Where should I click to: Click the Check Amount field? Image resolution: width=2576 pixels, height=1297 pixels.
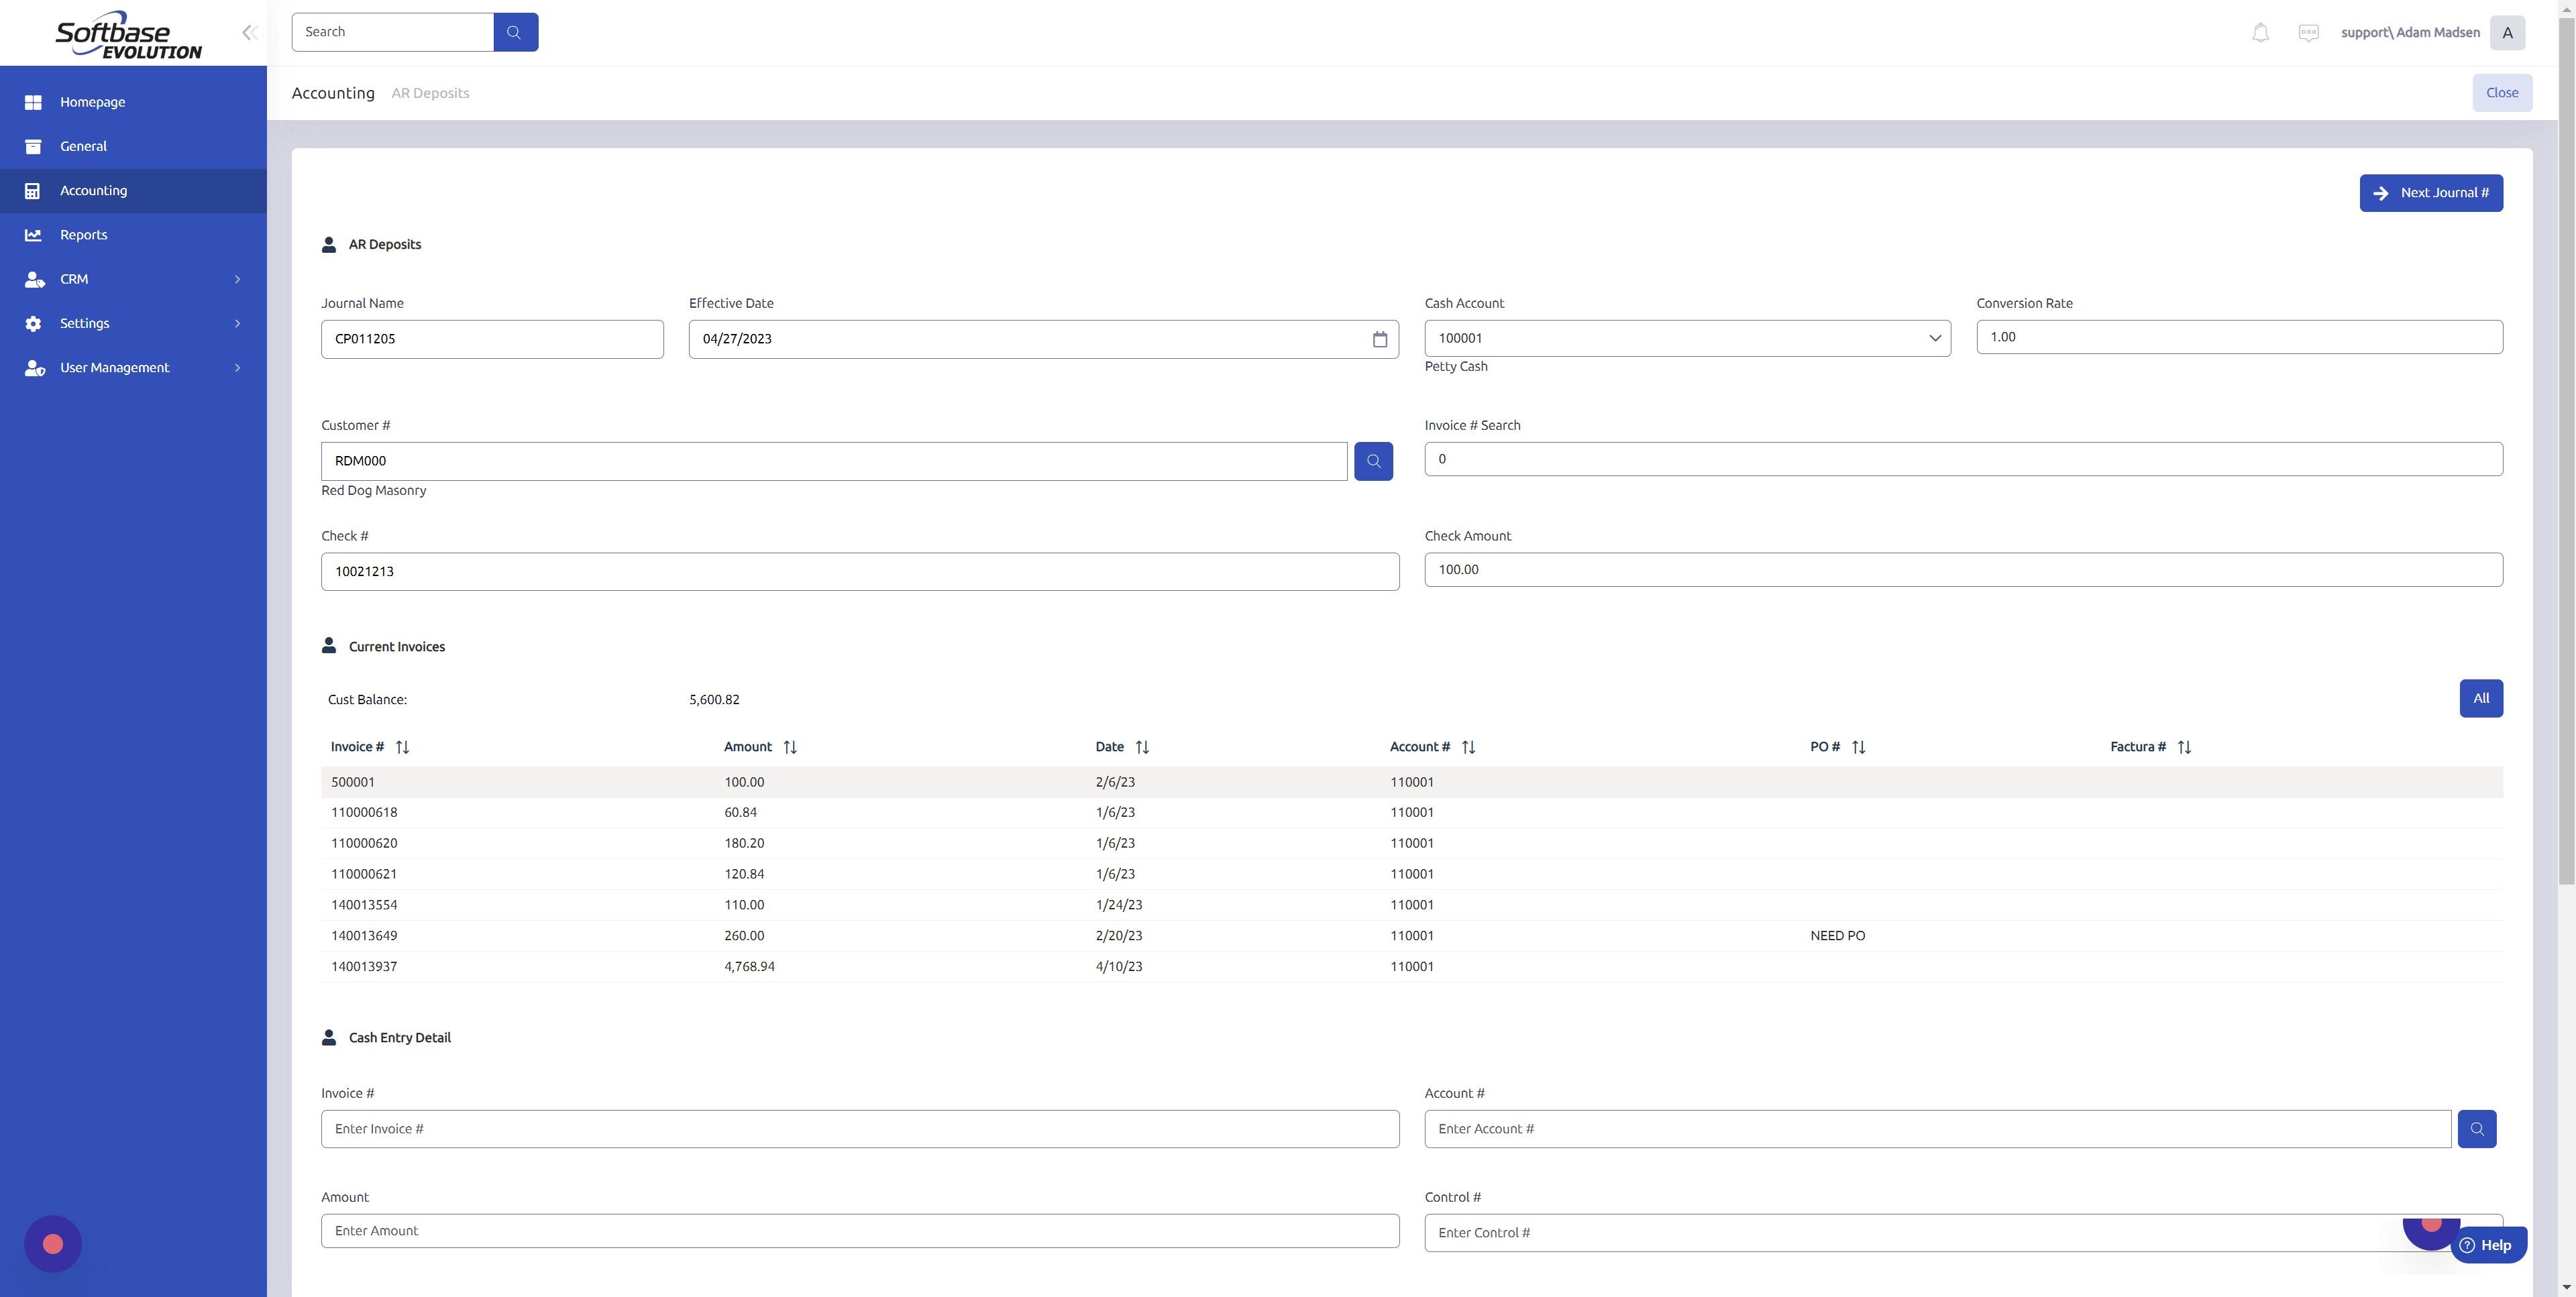tap(1963, 570)
